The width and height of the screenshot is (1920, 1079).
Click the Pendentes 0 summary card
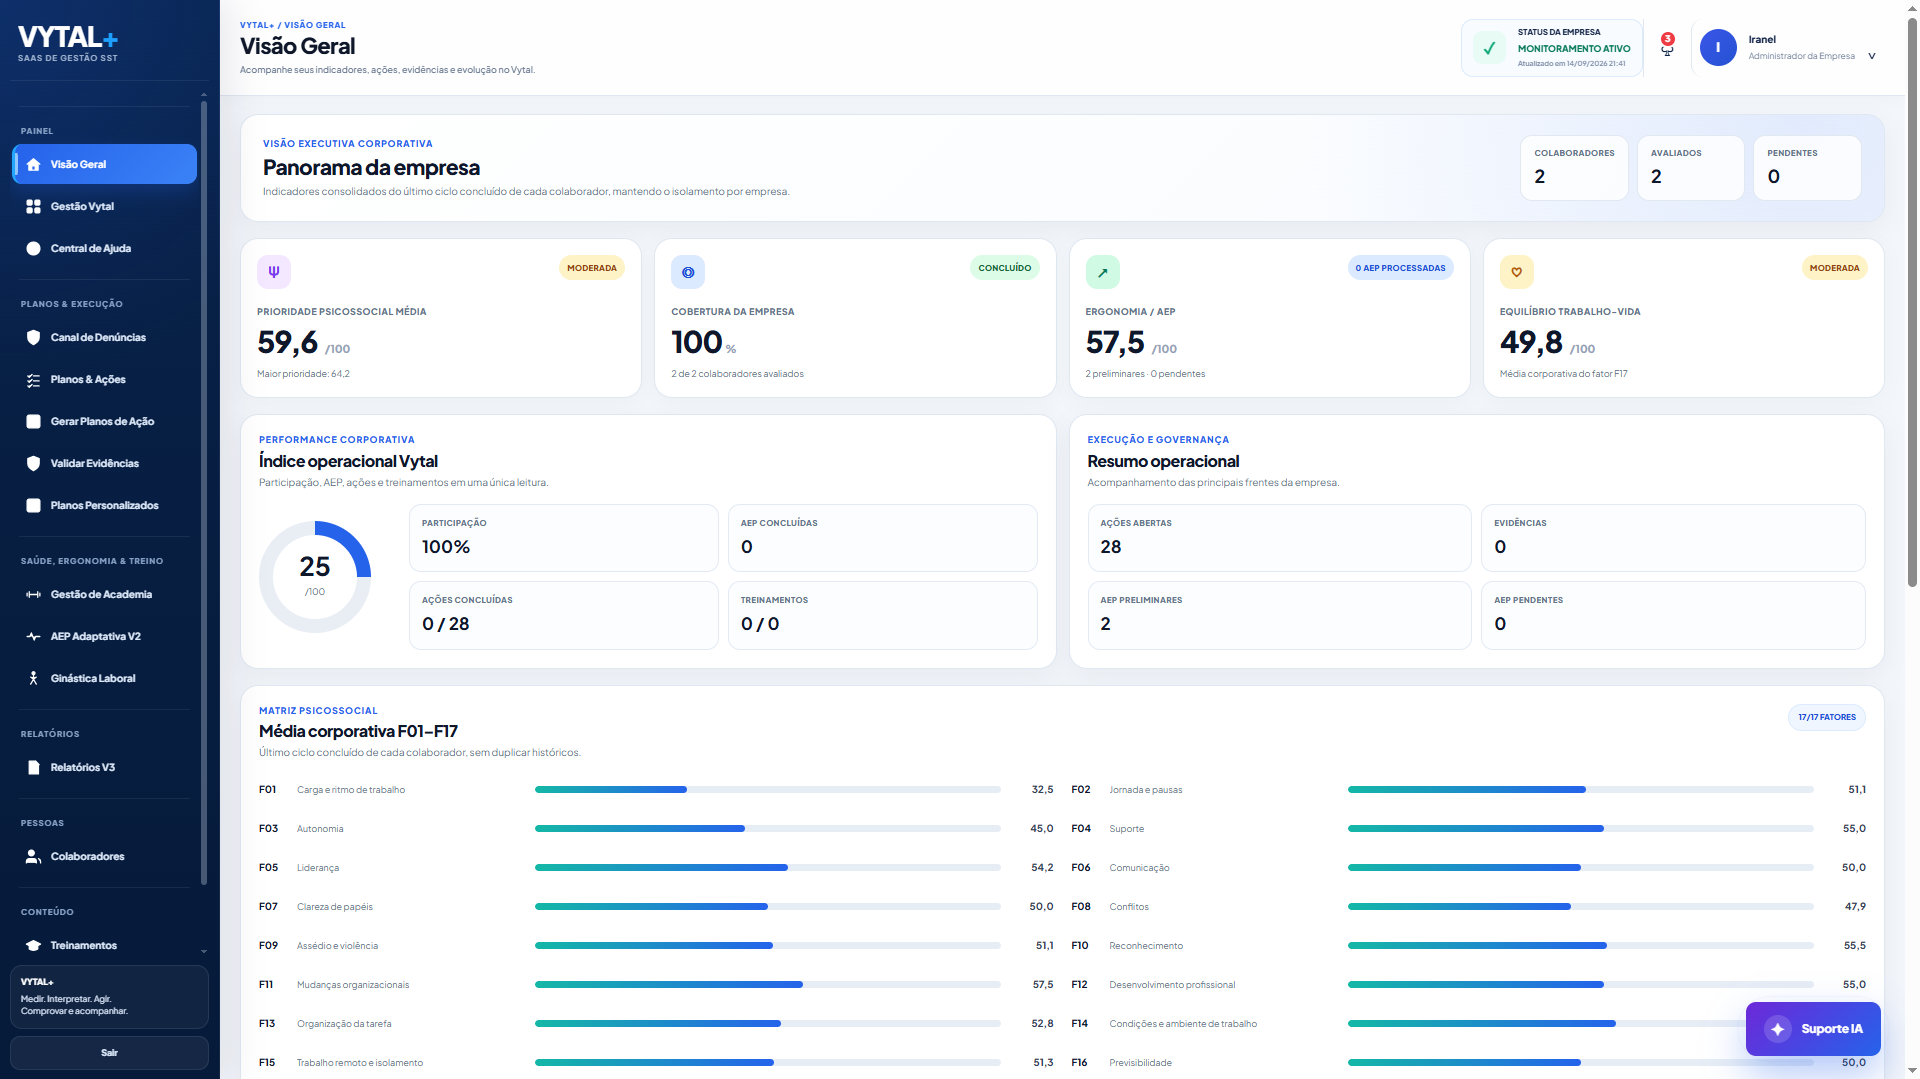pyautogui.click(x=1807, y=168)
